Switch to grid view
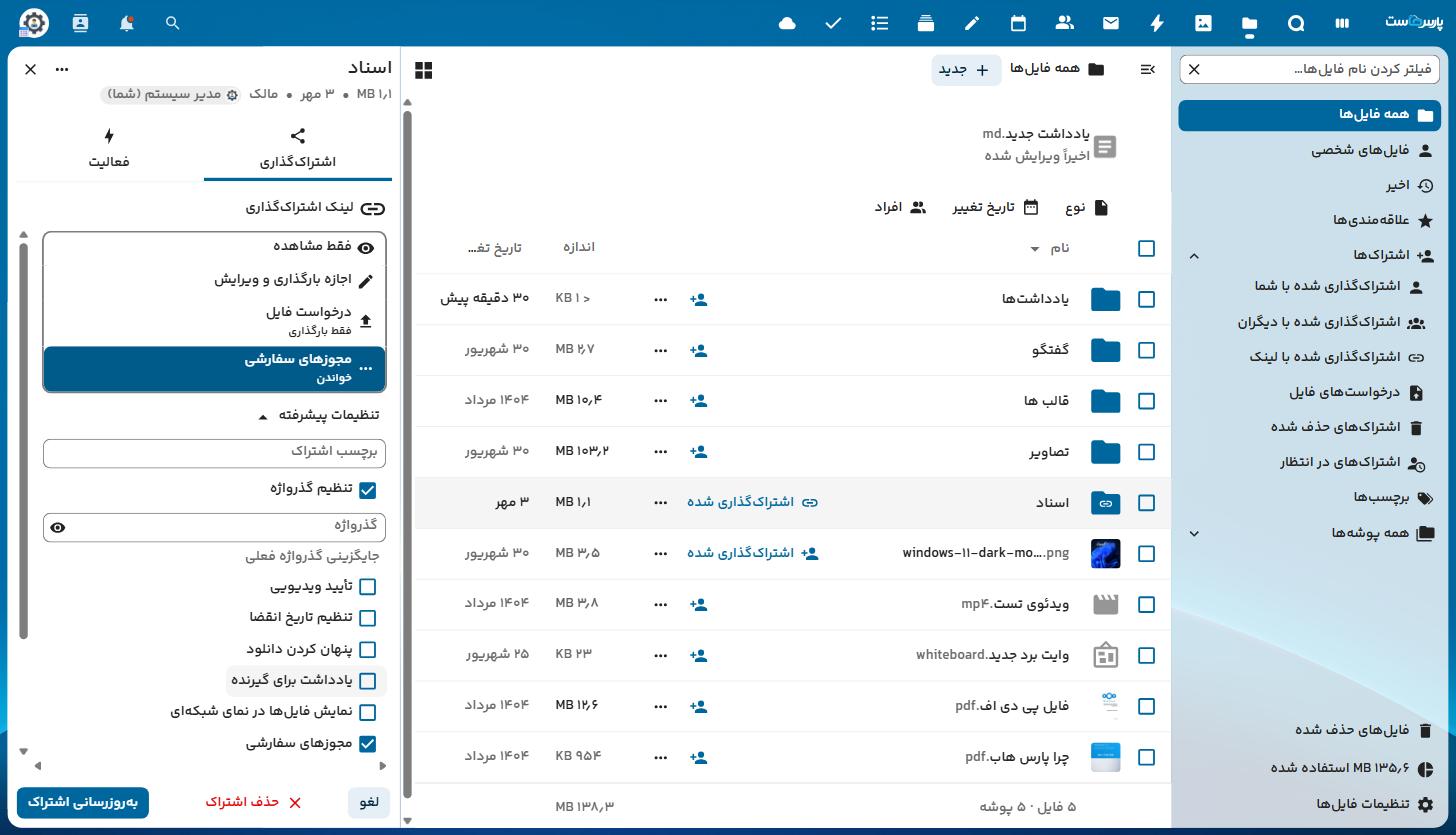 (x=424, y=70)
